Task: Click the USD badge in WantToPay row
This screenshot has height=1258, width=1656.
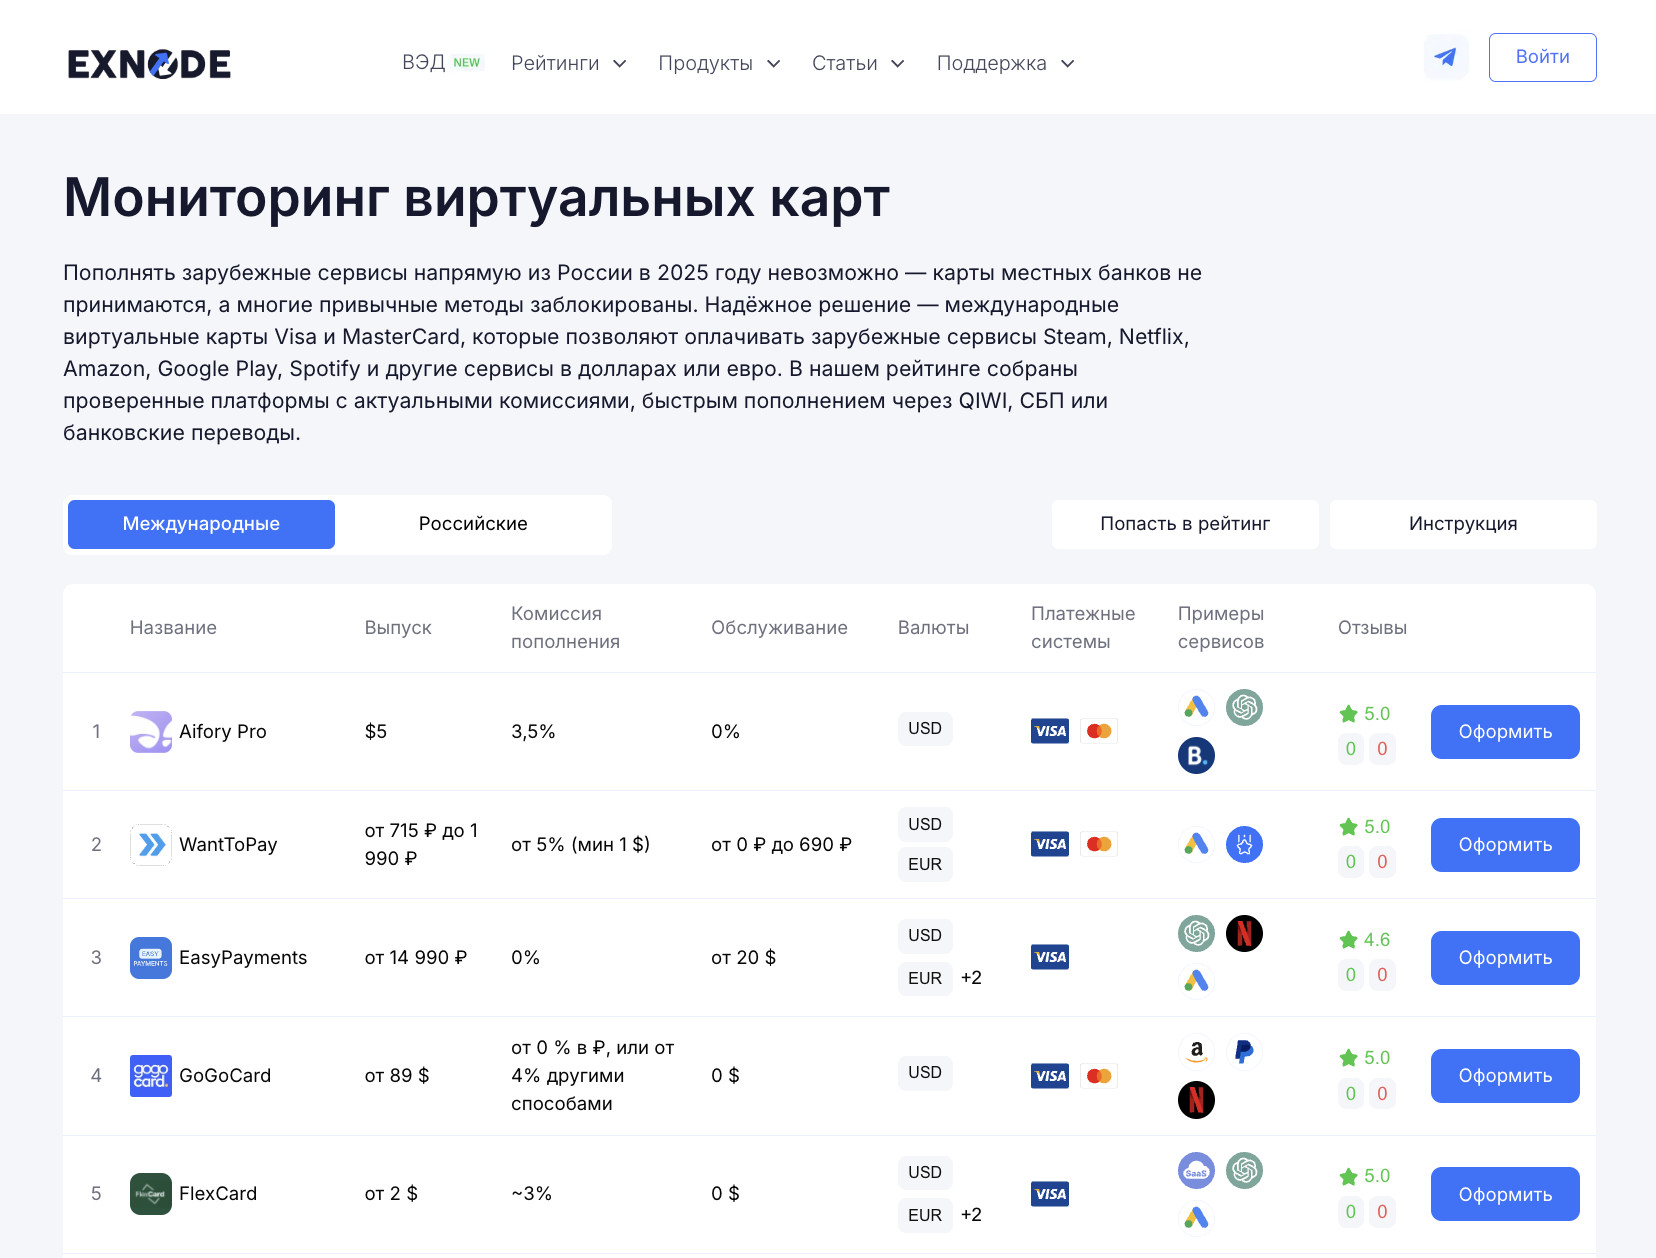Action: click(x=925, y=824)
